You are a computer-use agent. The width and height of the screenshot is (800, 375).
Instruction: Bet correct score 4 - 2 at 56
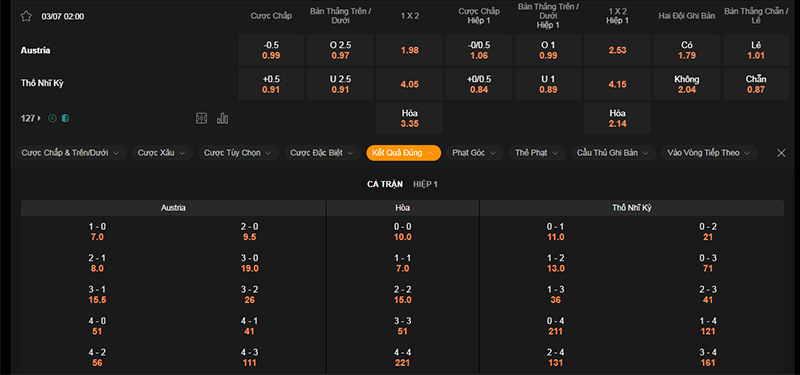(x=97, y=358)
